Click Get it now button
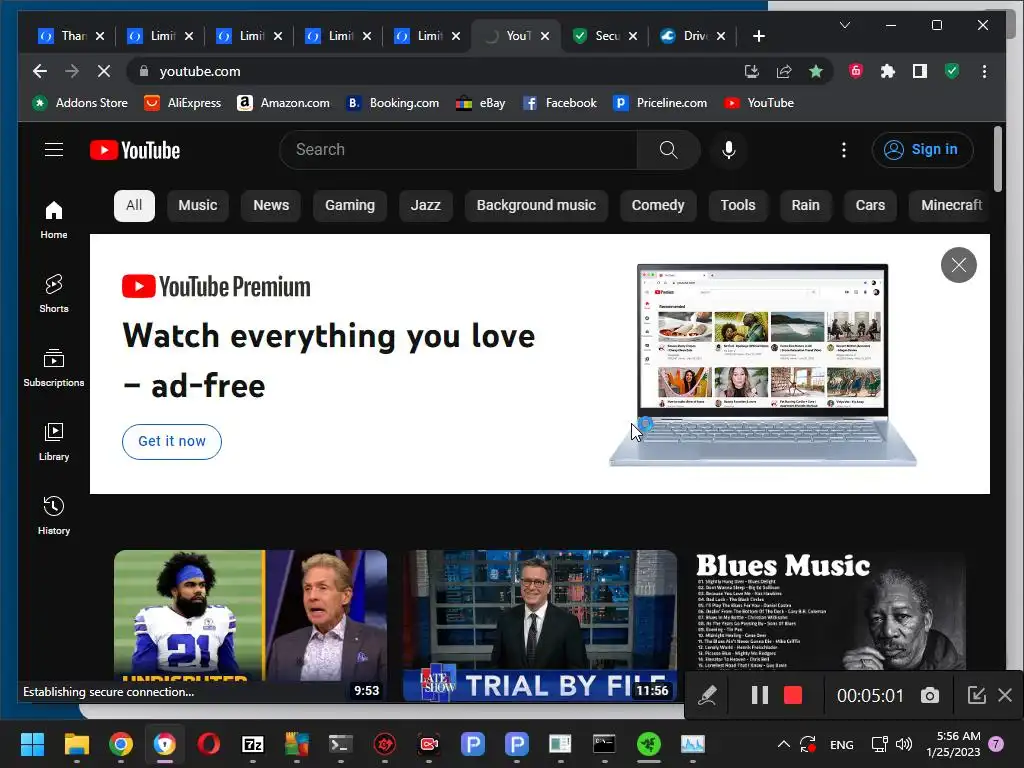1024x768 pixels. (172, 441)
